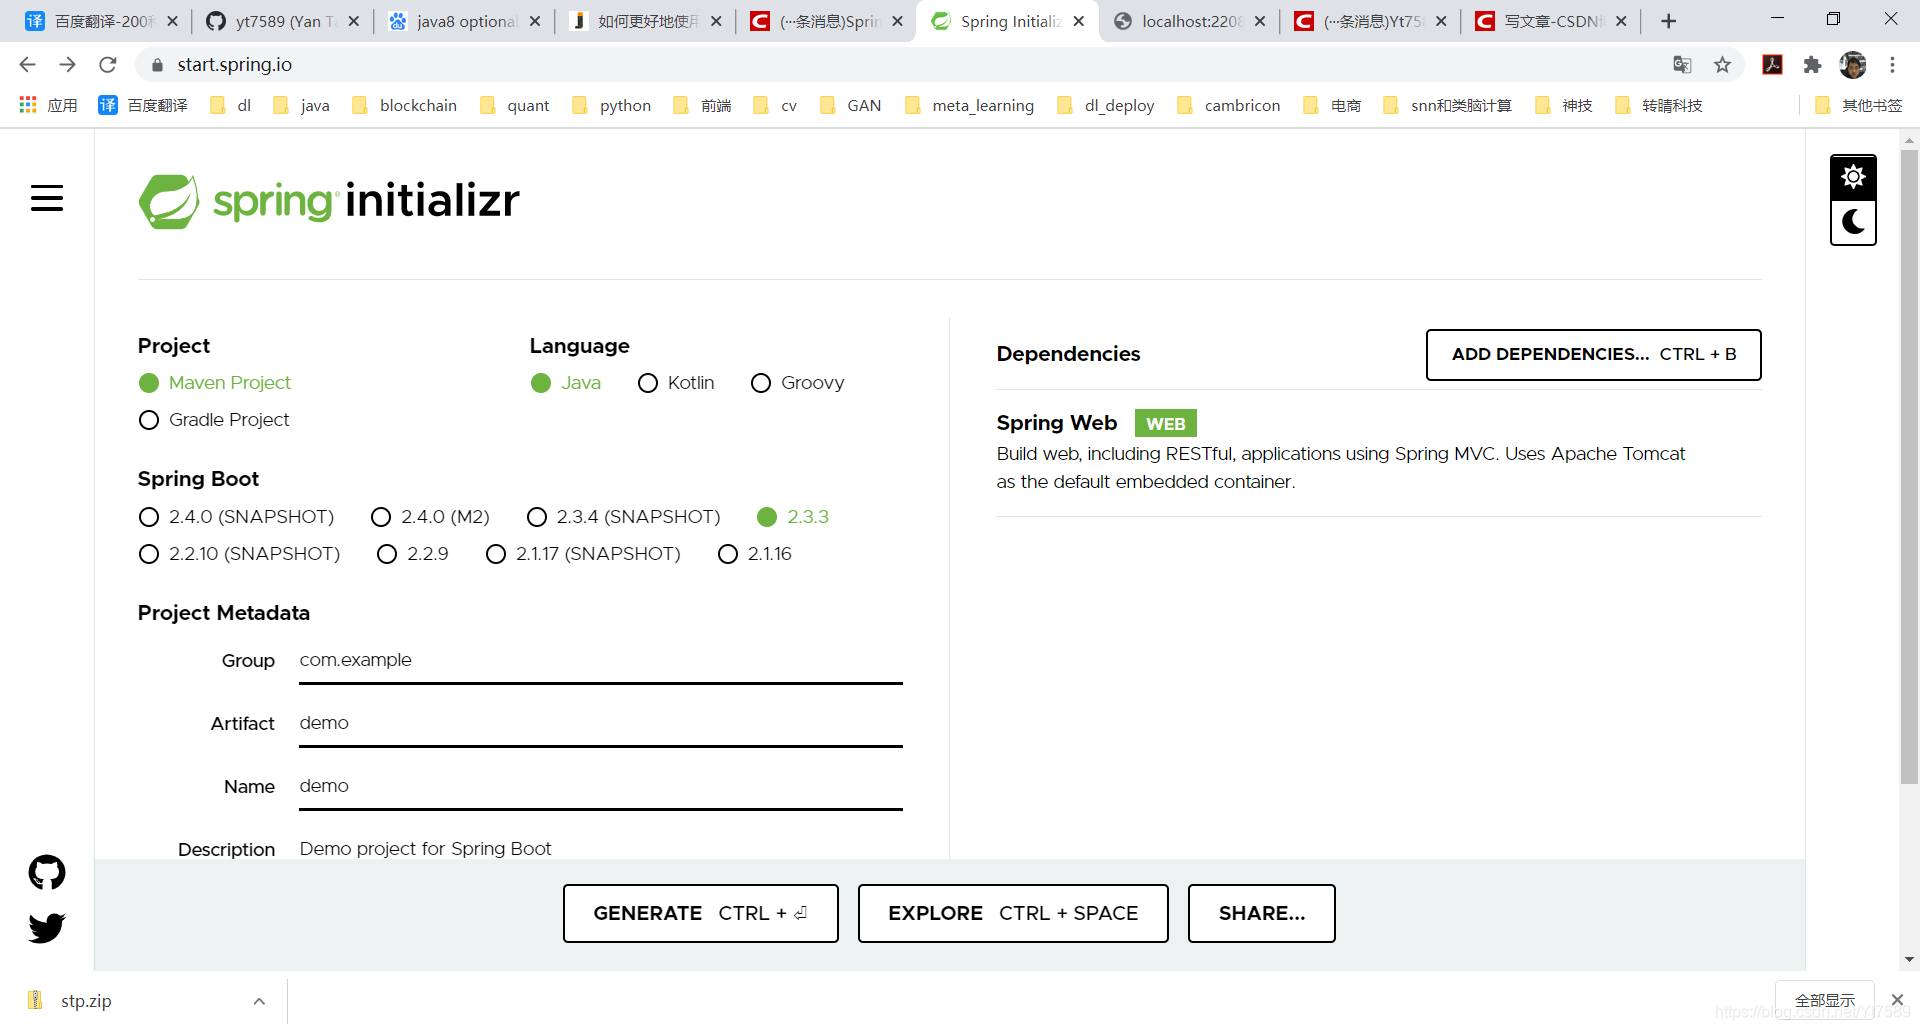Close the java8 optional tab
Image resolution: width=1920 pixels, height=1030 pixels.
click(x=535, y=21)
